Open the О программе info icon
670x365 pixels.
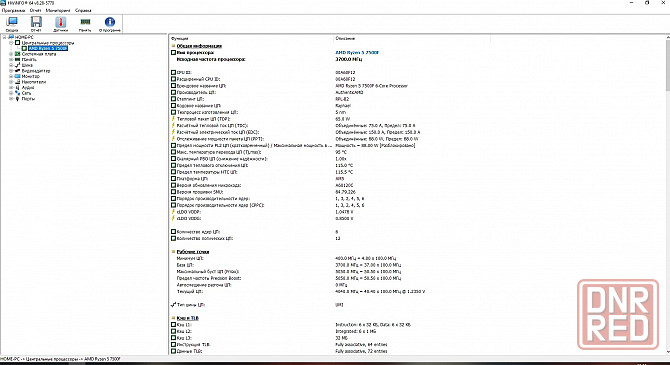[110, 21]
